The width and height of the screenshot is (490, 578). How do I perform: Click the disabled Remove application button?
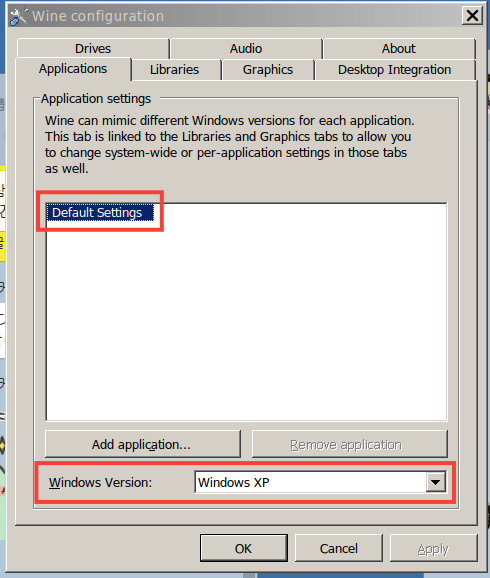click(350, 444)
